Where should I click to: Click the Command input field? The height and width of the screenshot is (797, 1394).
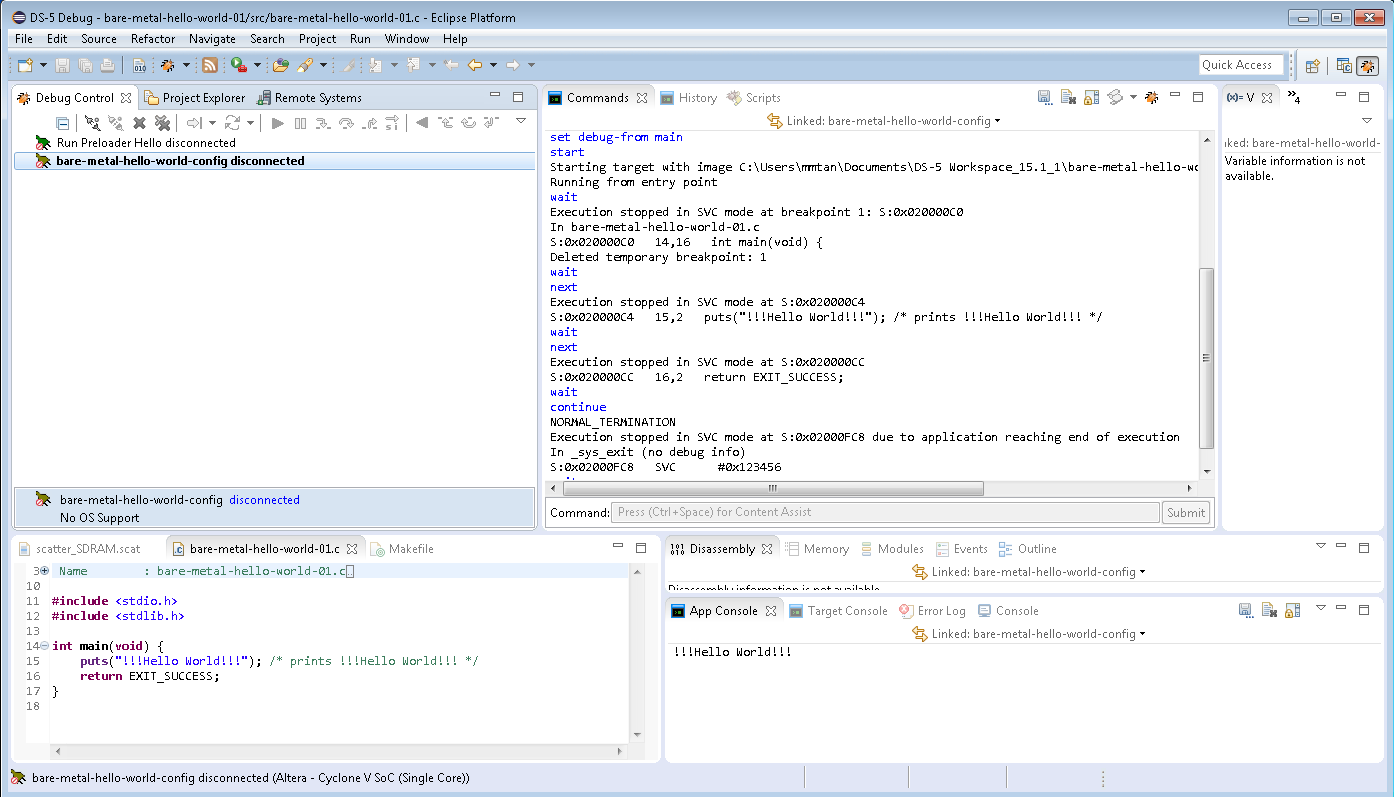tap(885, 512)
